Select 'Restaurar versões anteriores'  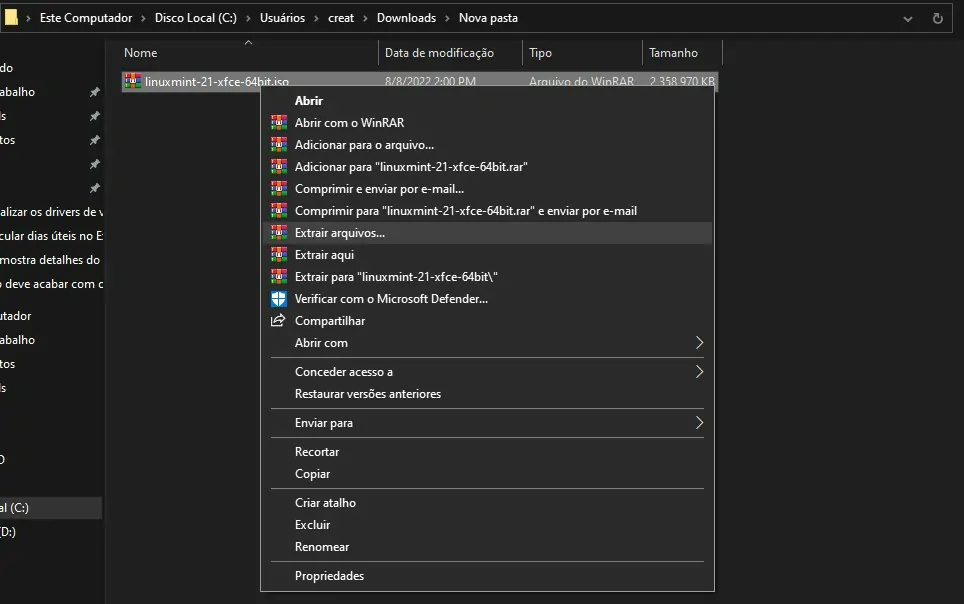pyautogui.click(x=487, y=394)
